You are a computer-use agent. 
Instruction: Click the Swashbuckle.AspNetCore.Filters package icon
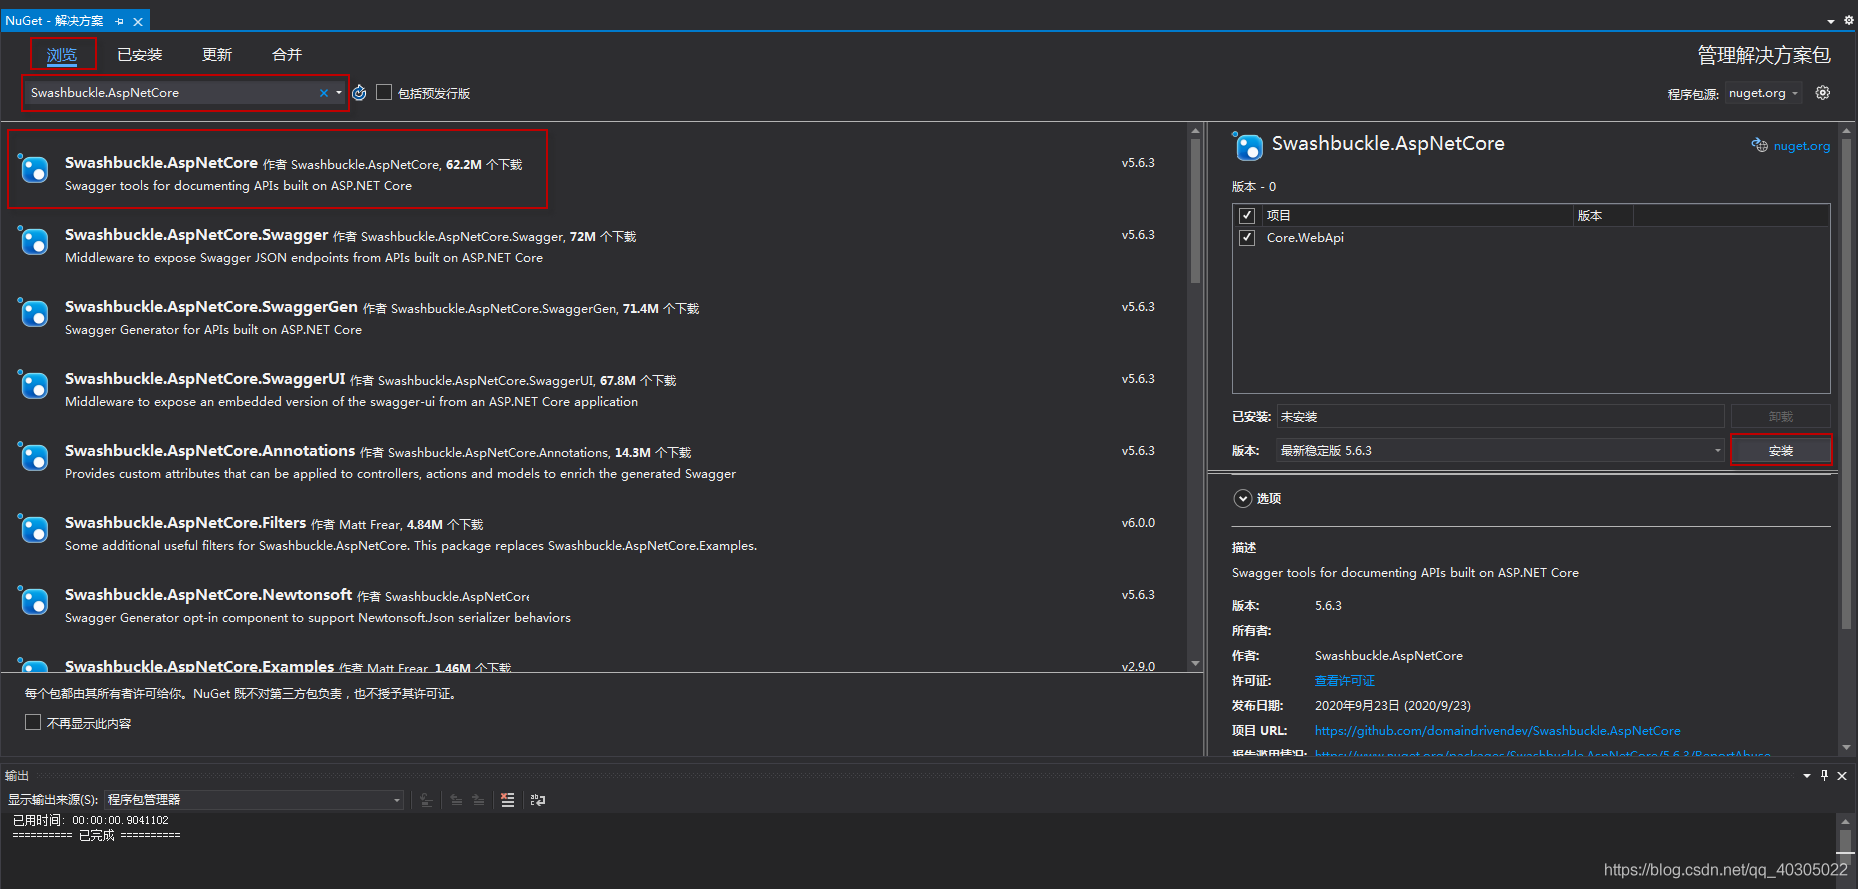35,530
